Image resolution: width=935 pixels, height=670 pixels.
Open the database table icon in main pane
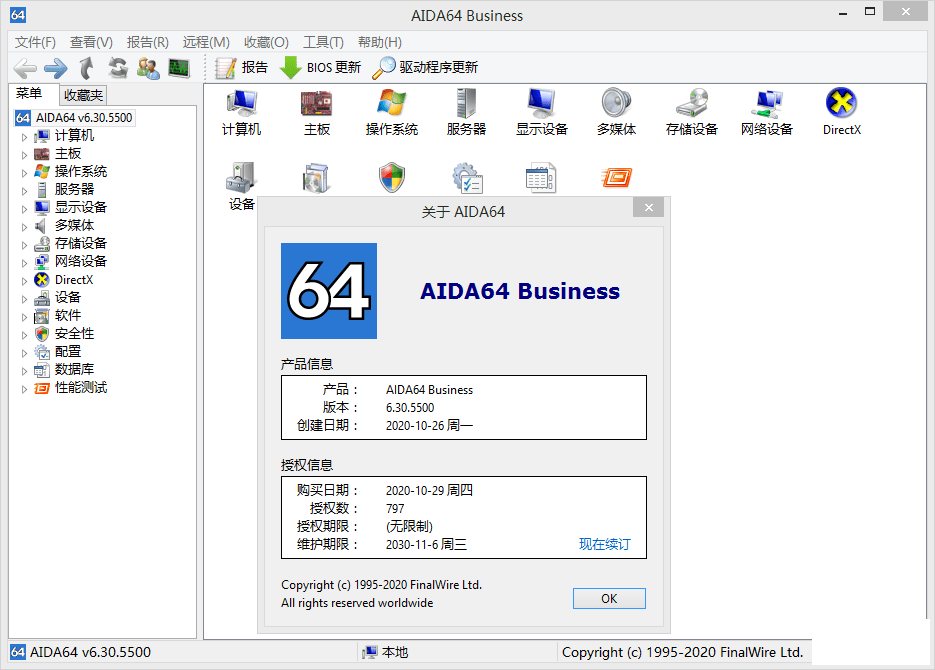tap(541, 178)
